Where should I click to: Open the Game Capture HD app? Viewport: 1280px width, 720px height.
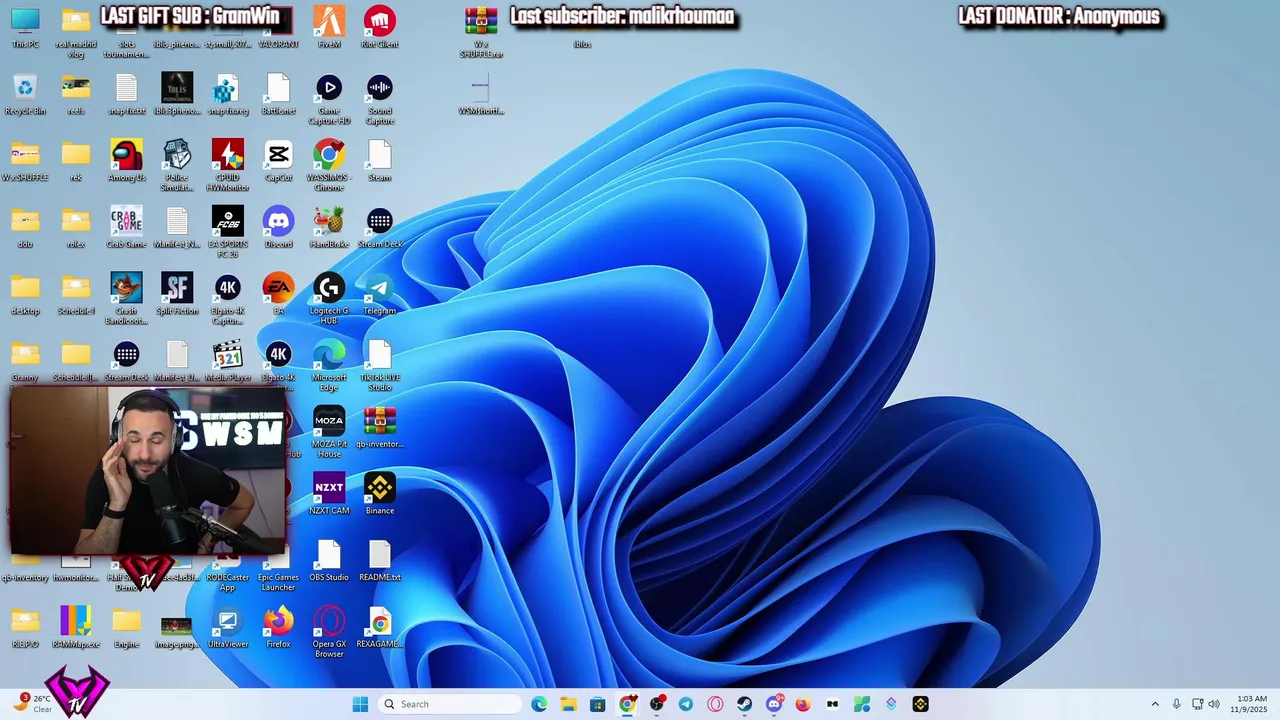(329, 99)
